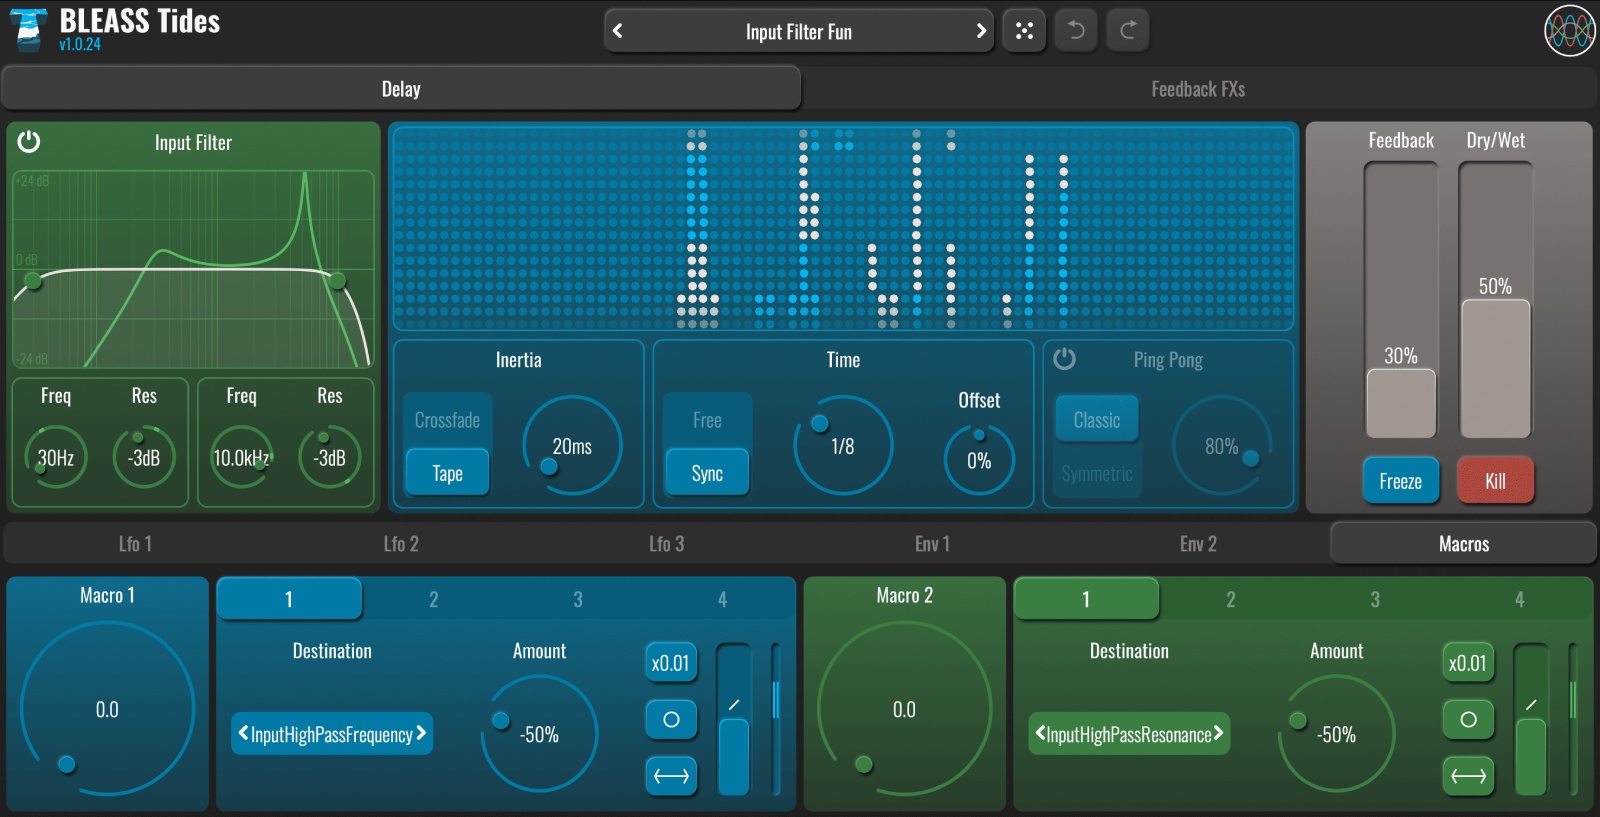Enable Symmetric ping pong mode
Screen dimensions: 1600x817
[1097, 473]
